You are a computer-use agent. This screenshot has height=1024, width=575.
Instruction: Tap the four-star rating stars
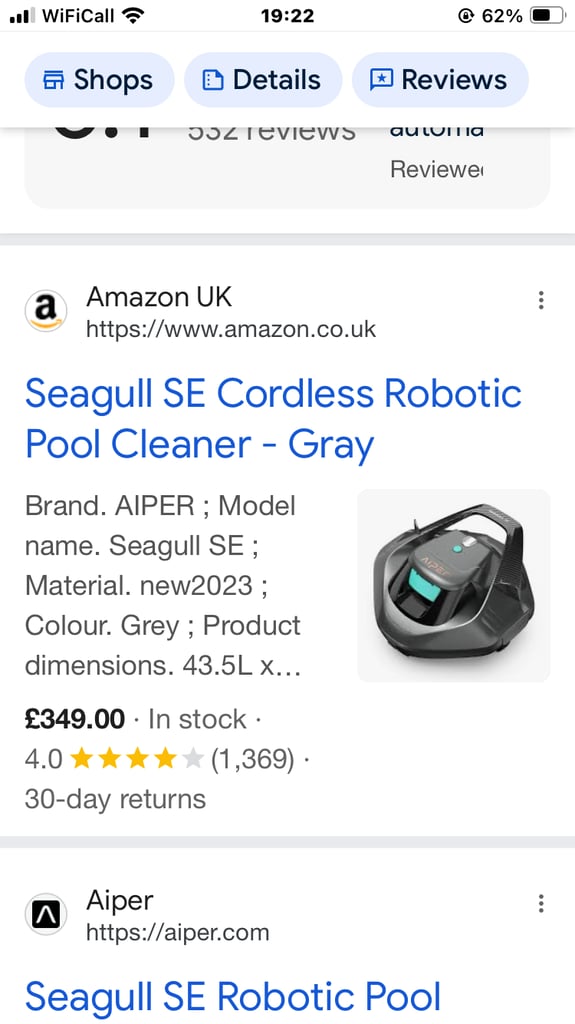[137, 759]
